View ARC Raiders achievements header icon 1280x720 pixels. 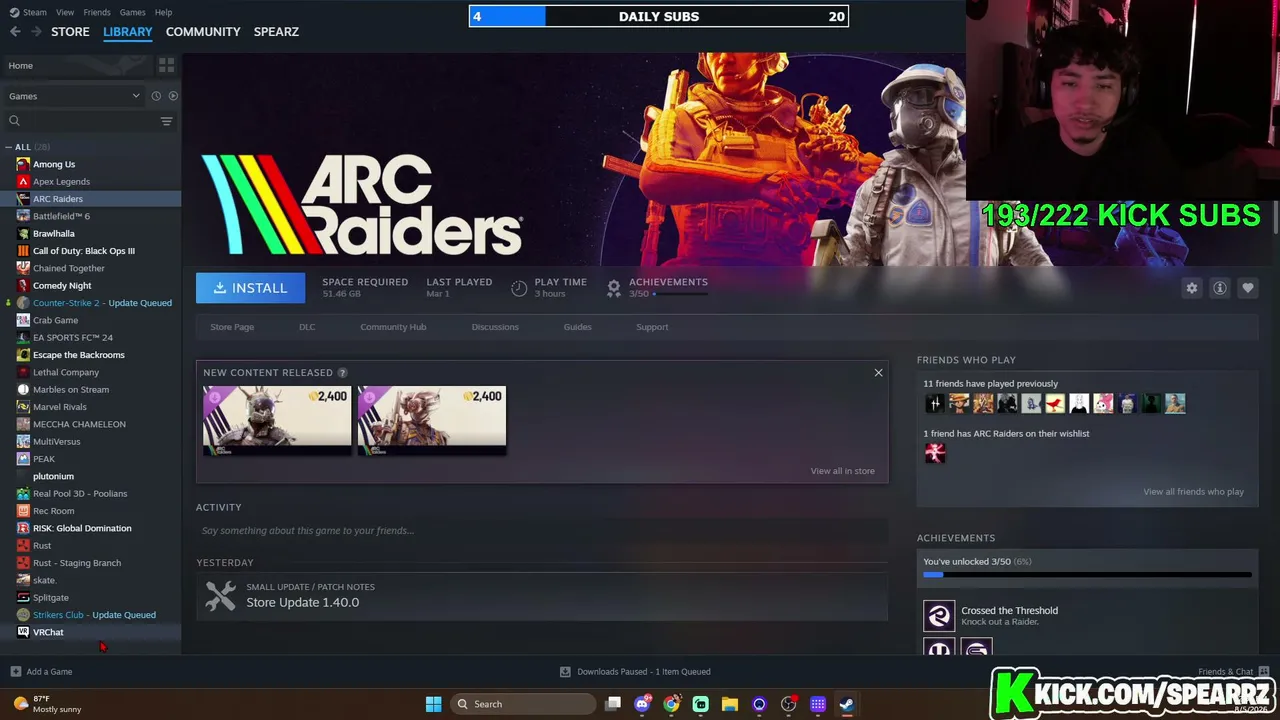click(613, 288)
